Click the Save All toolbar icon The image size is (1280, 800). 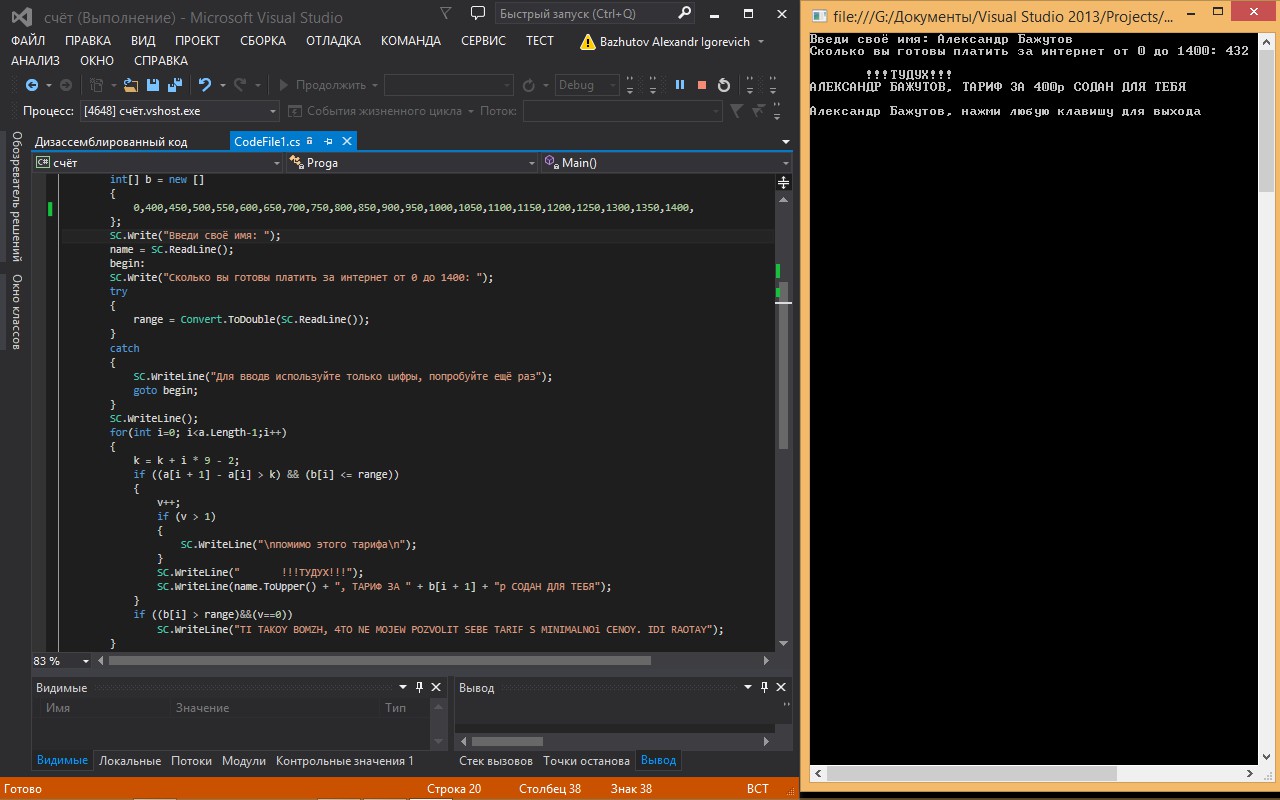pos(175,85)
